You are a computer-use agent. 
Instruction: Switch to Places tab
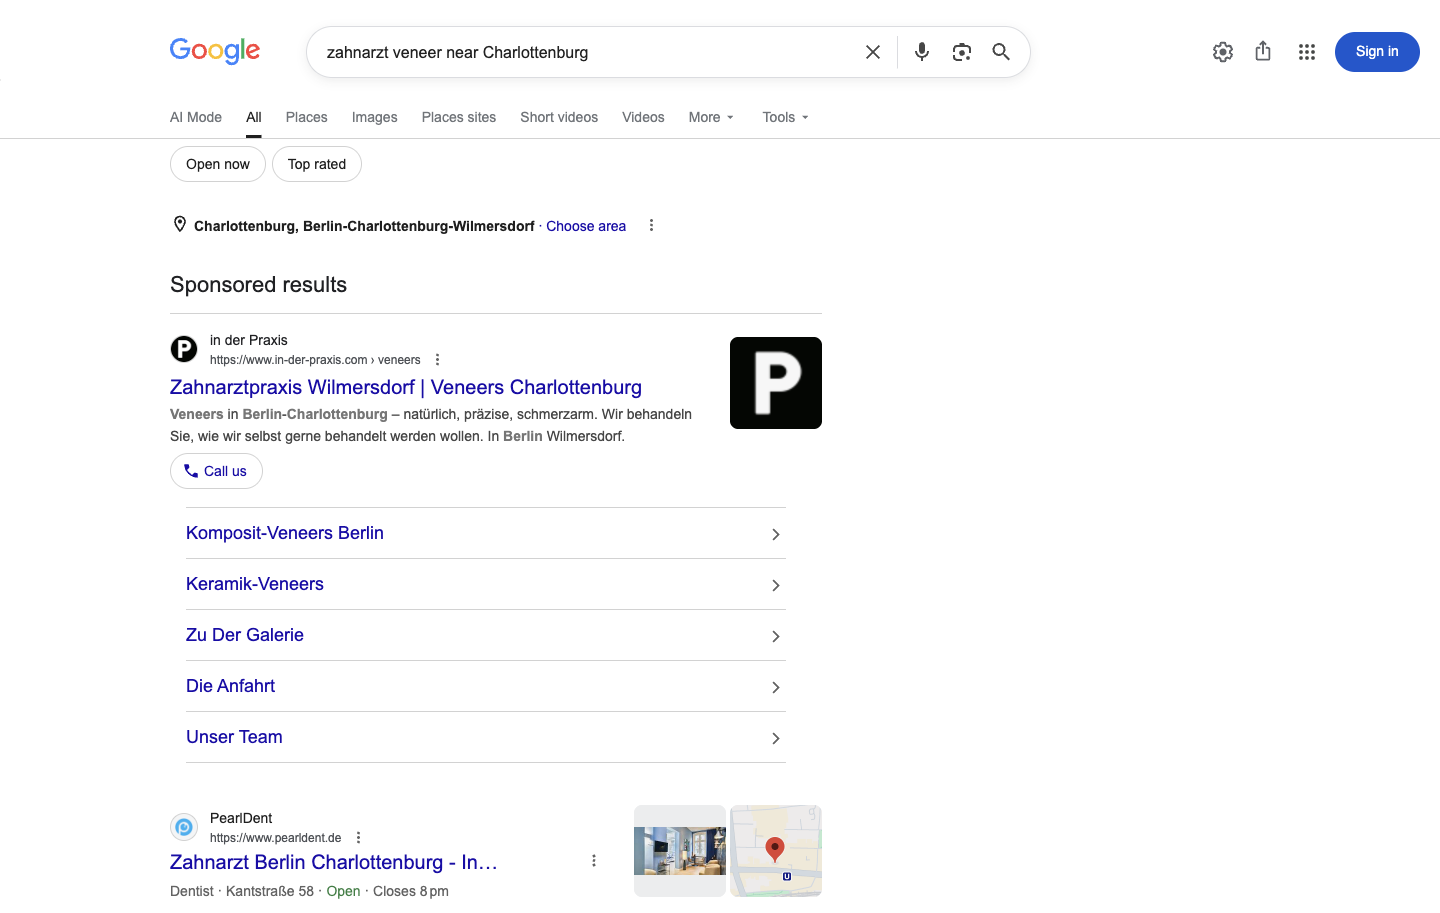(x=307, y=117)
